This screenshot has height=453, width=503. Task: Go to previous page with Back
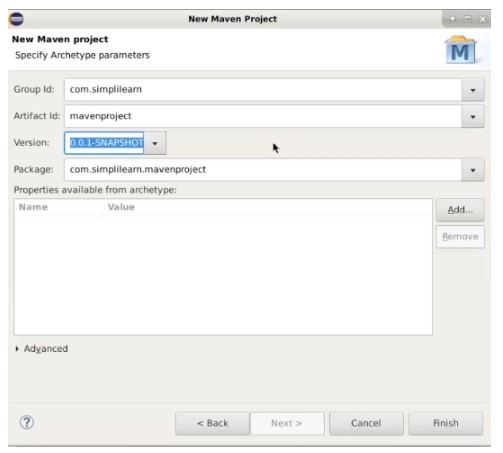pos(212,423)
